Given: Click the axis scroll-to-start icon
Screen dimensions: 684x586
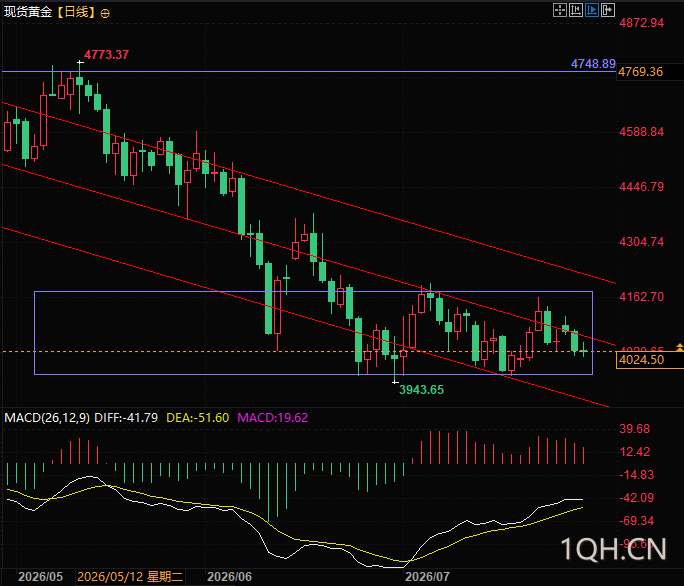Looking at the screenshot, I should [x=576, y=10].
